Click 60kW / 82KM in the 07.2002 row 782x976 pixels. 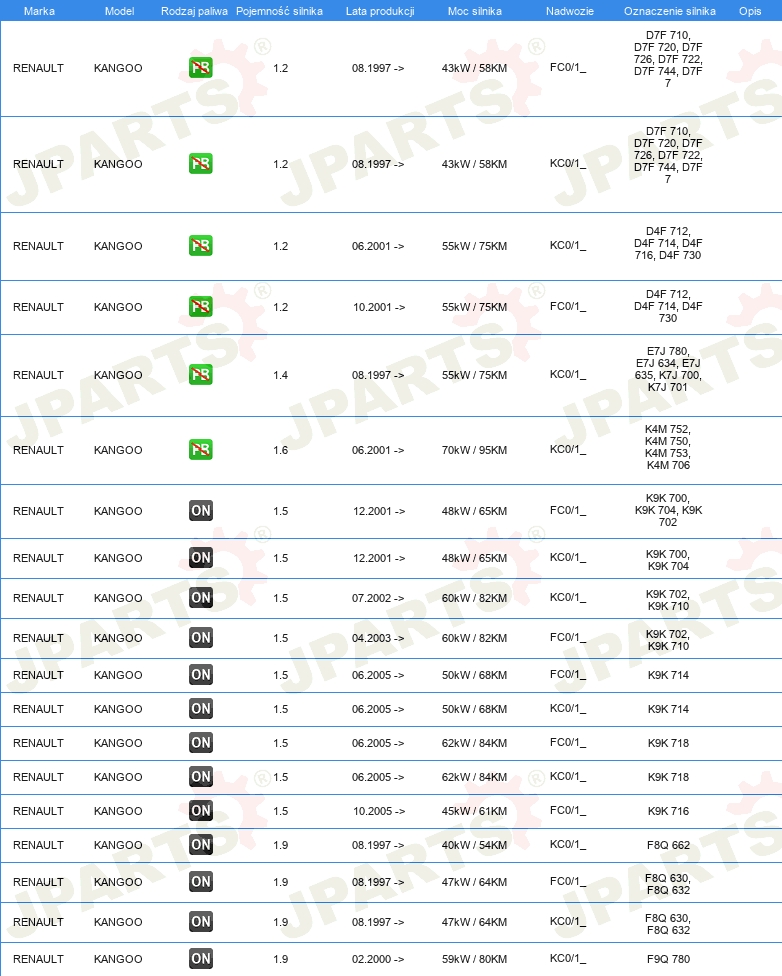pos(474,598)
